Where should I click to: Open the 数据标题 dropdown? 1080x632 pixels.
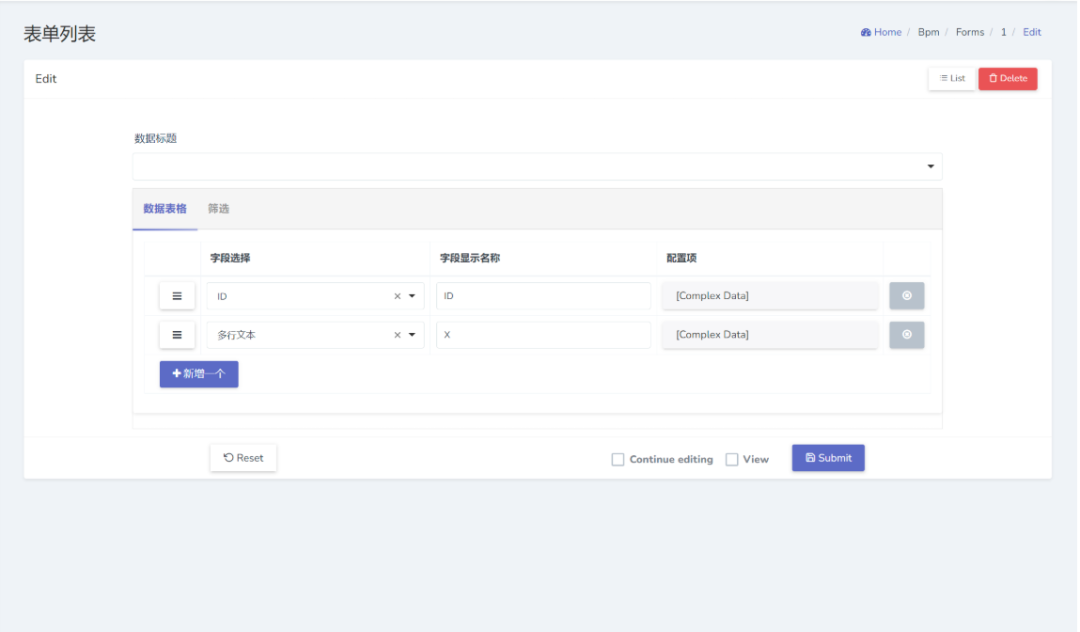tap(537, 166)
